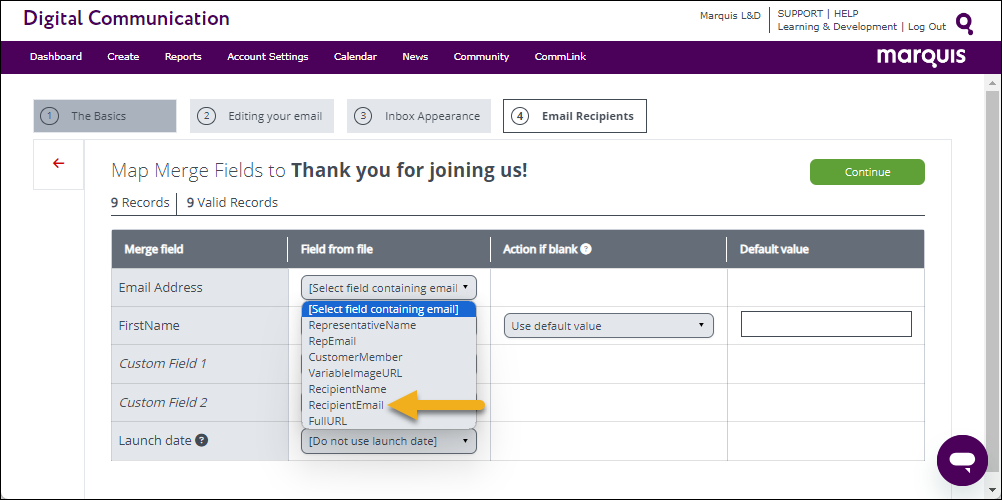Go to The Basics step tab
Screen dimensions: 1002x500
104,116
